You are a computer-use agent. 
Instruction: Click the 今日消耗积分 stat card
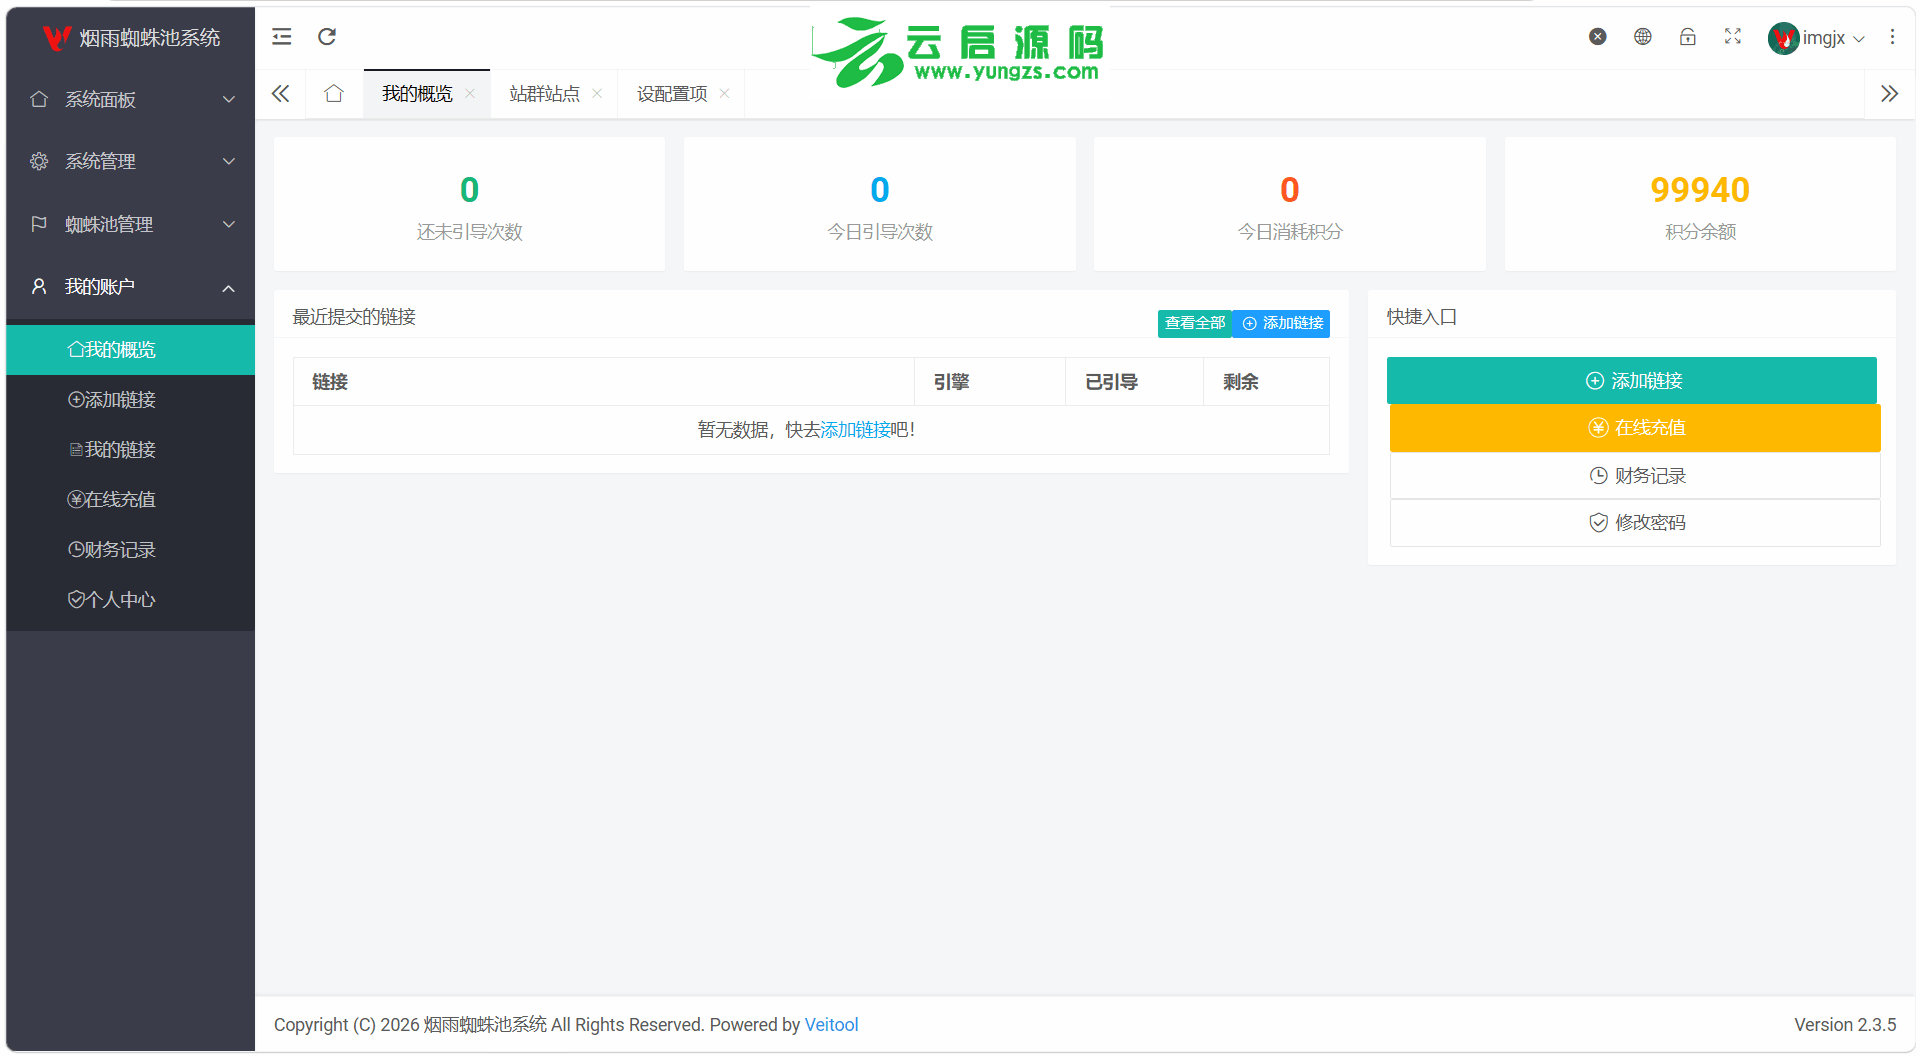coord(1290,204)
